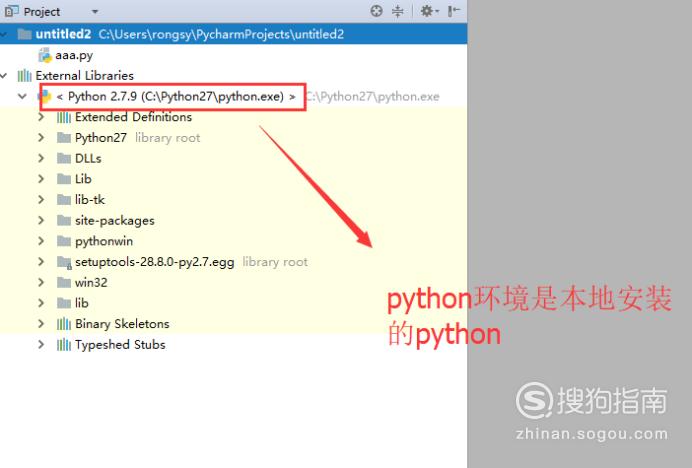The height and width of the screenshot is (468, 692).
Task: Expand the DLLs folder
Action: tap(41, 158)
